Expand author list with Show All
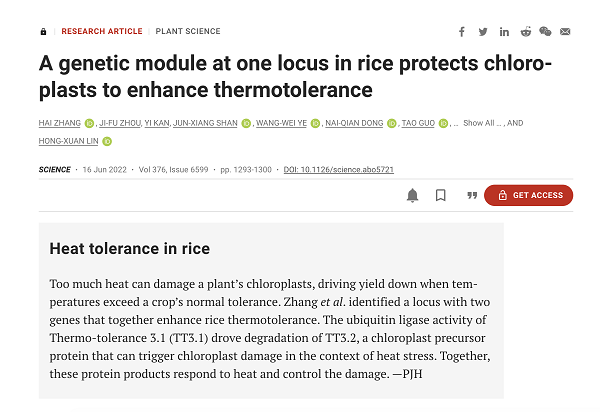The height and width of the screenshot is (412, 600). click(x=478, y=123)
